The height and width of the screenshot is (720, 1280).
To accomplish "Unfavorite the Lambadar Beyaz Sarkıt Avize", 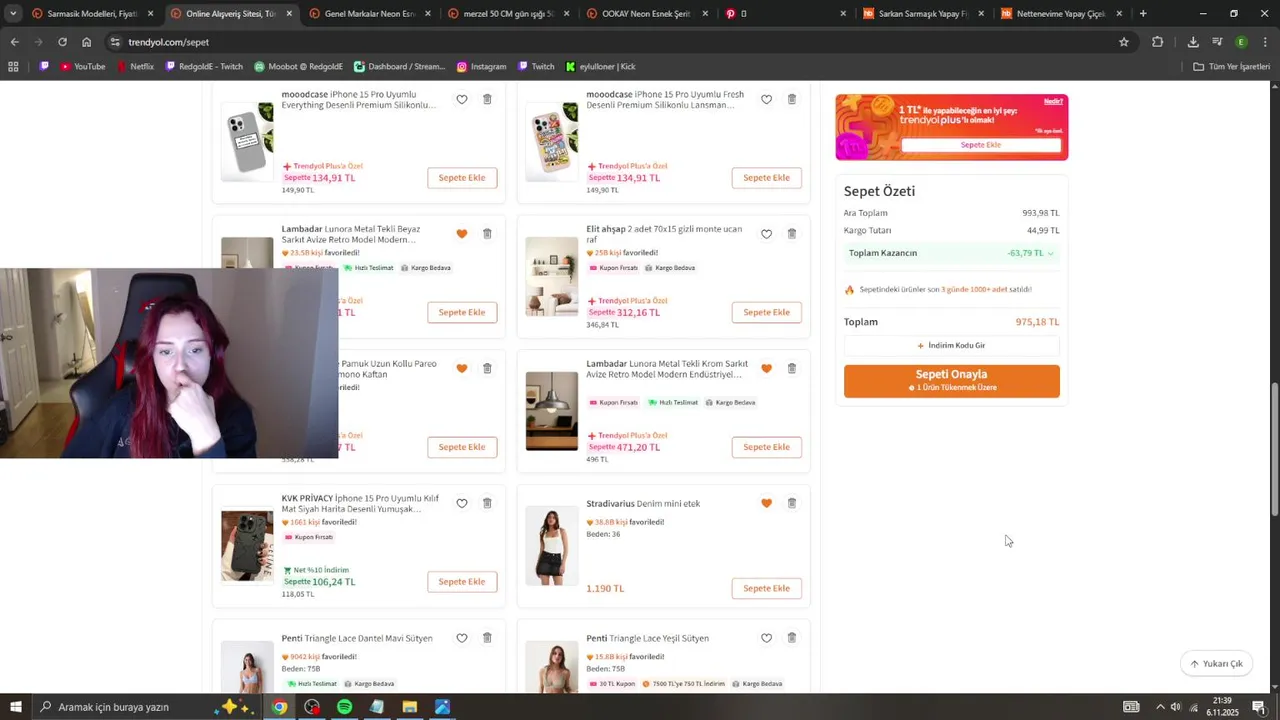I will click(462, 234).
